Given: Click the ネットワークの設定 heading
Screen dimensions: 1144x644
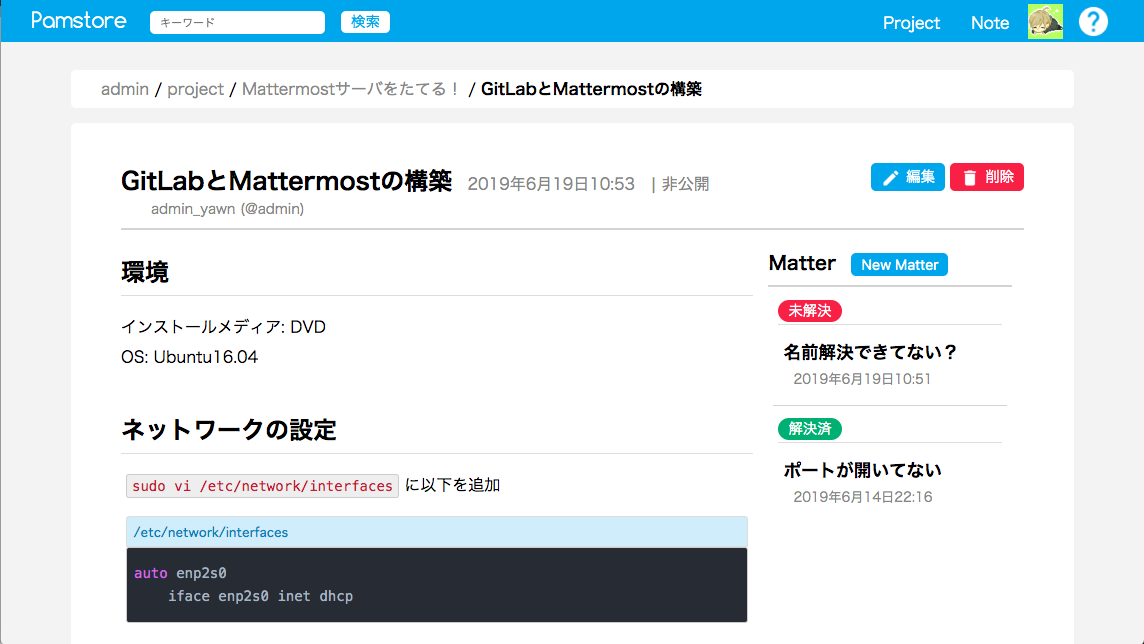Looking at the screenshot, I should click(x=228, y=430).
